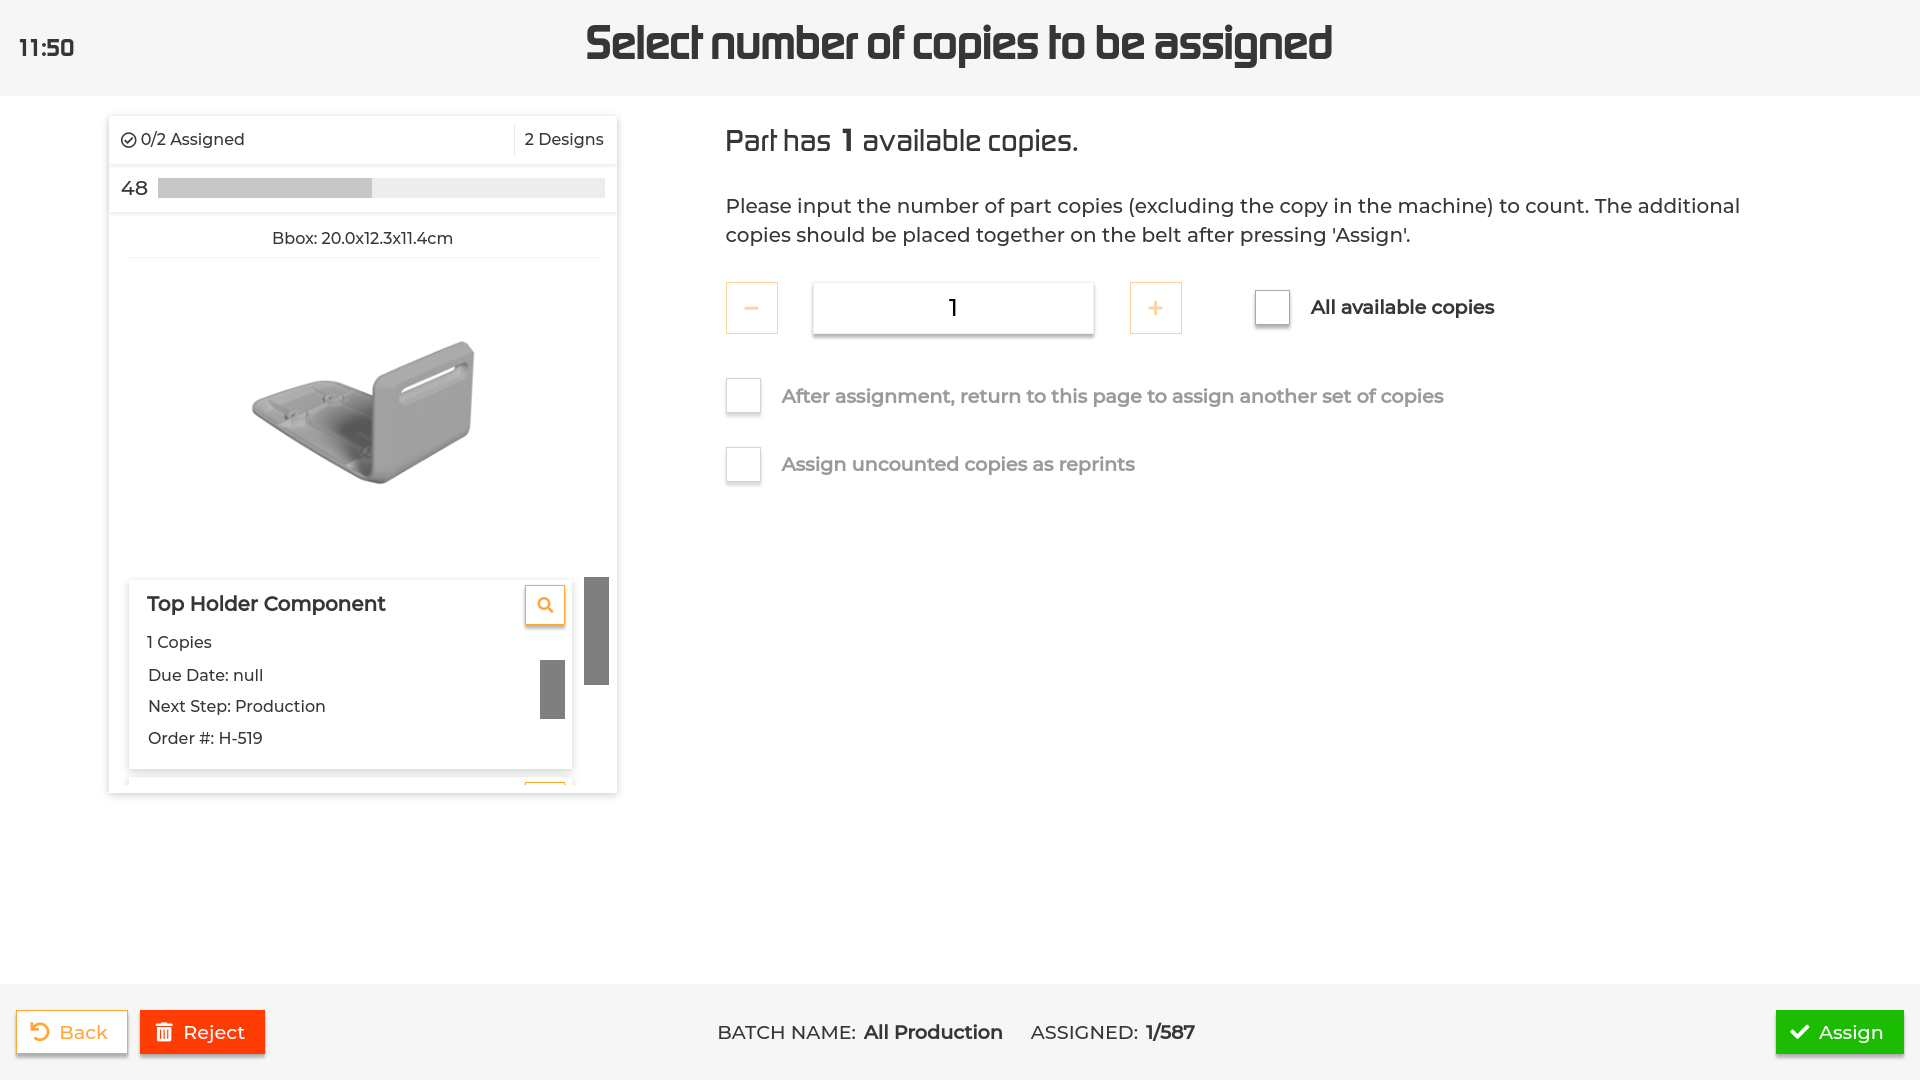Click the progress bar beside the number 48
The height and width of the screenshot is (1080, 1920).
pyautogui.click(x=380, y=188)
